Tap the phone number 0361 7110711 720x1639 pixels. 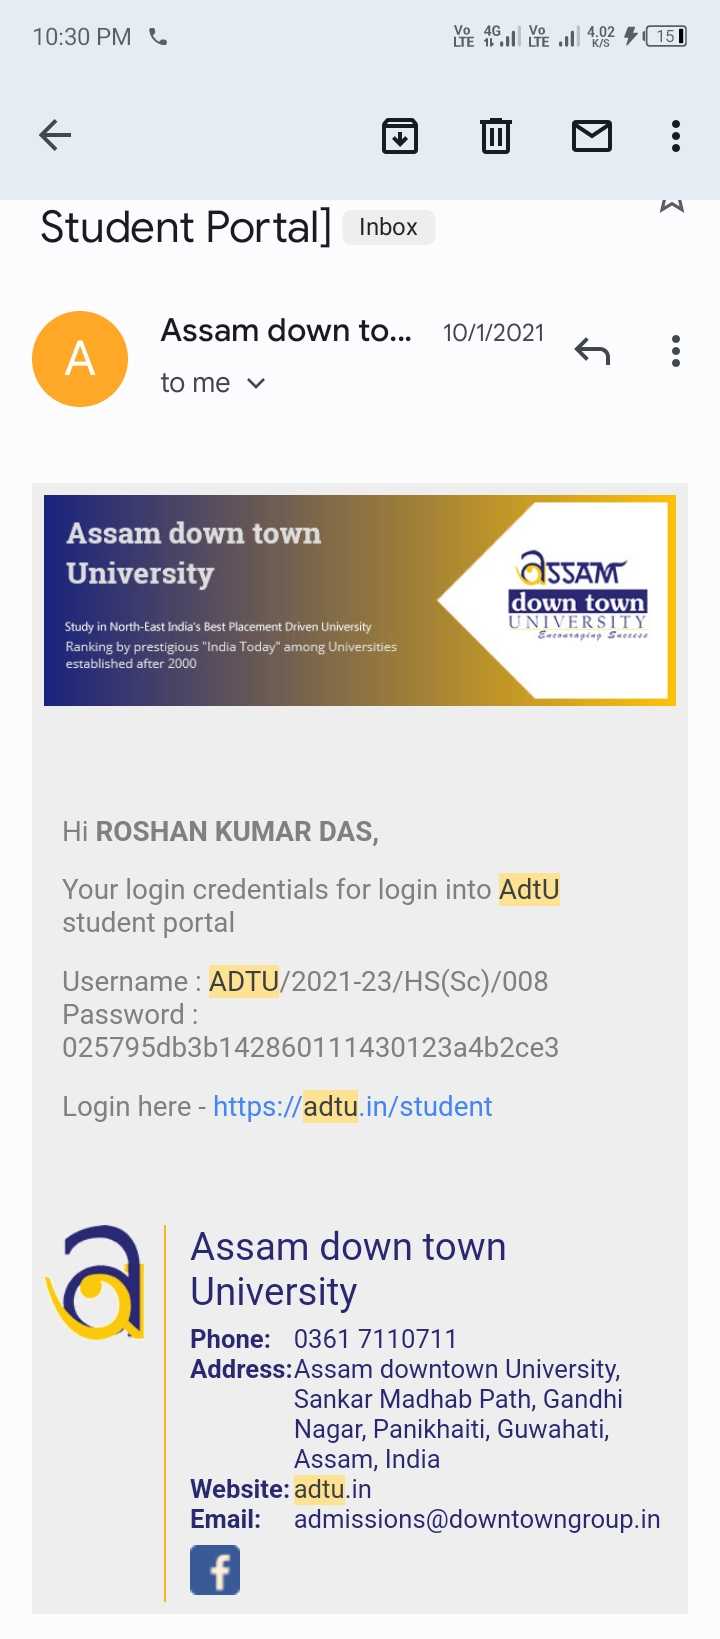(x=375, y=1339)
